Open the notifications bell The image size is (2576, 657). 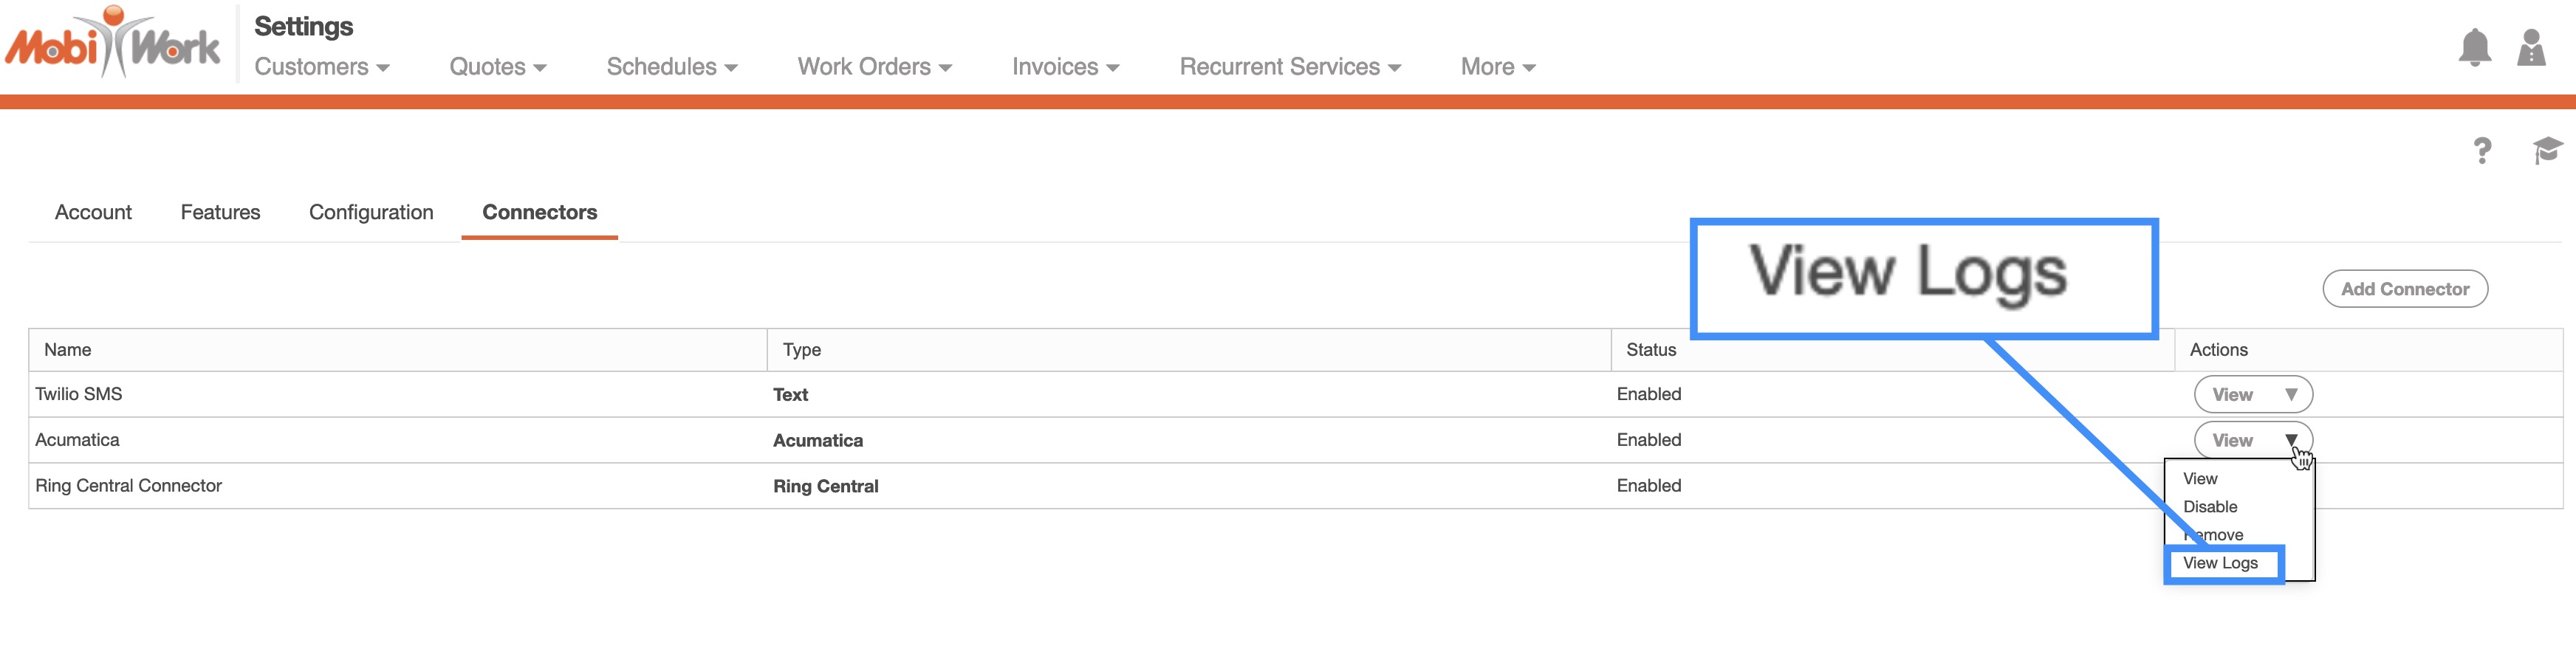click(x=2474, y=47)
